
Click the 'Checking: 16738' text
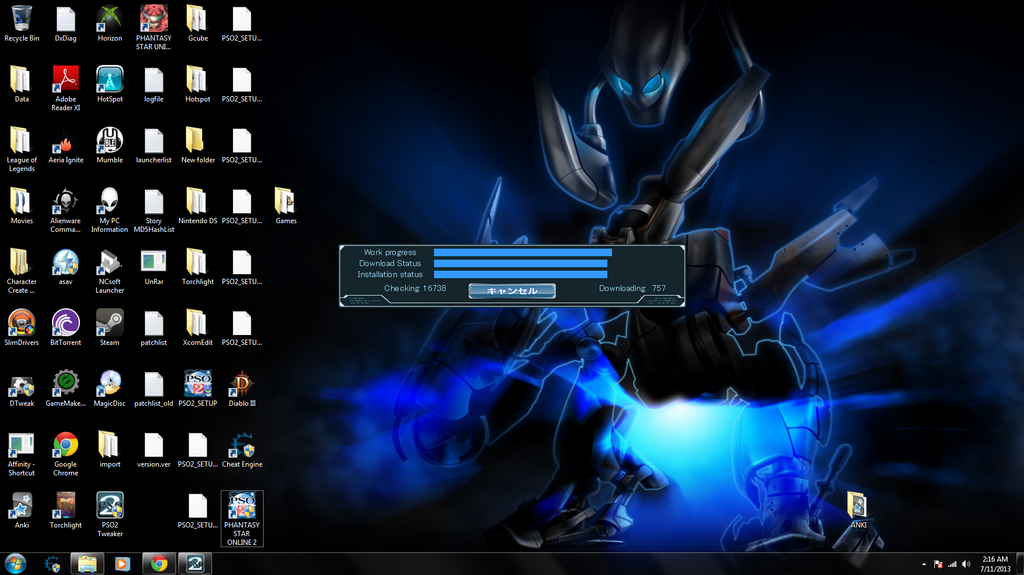pyautogui.click(x=415, y=288)
